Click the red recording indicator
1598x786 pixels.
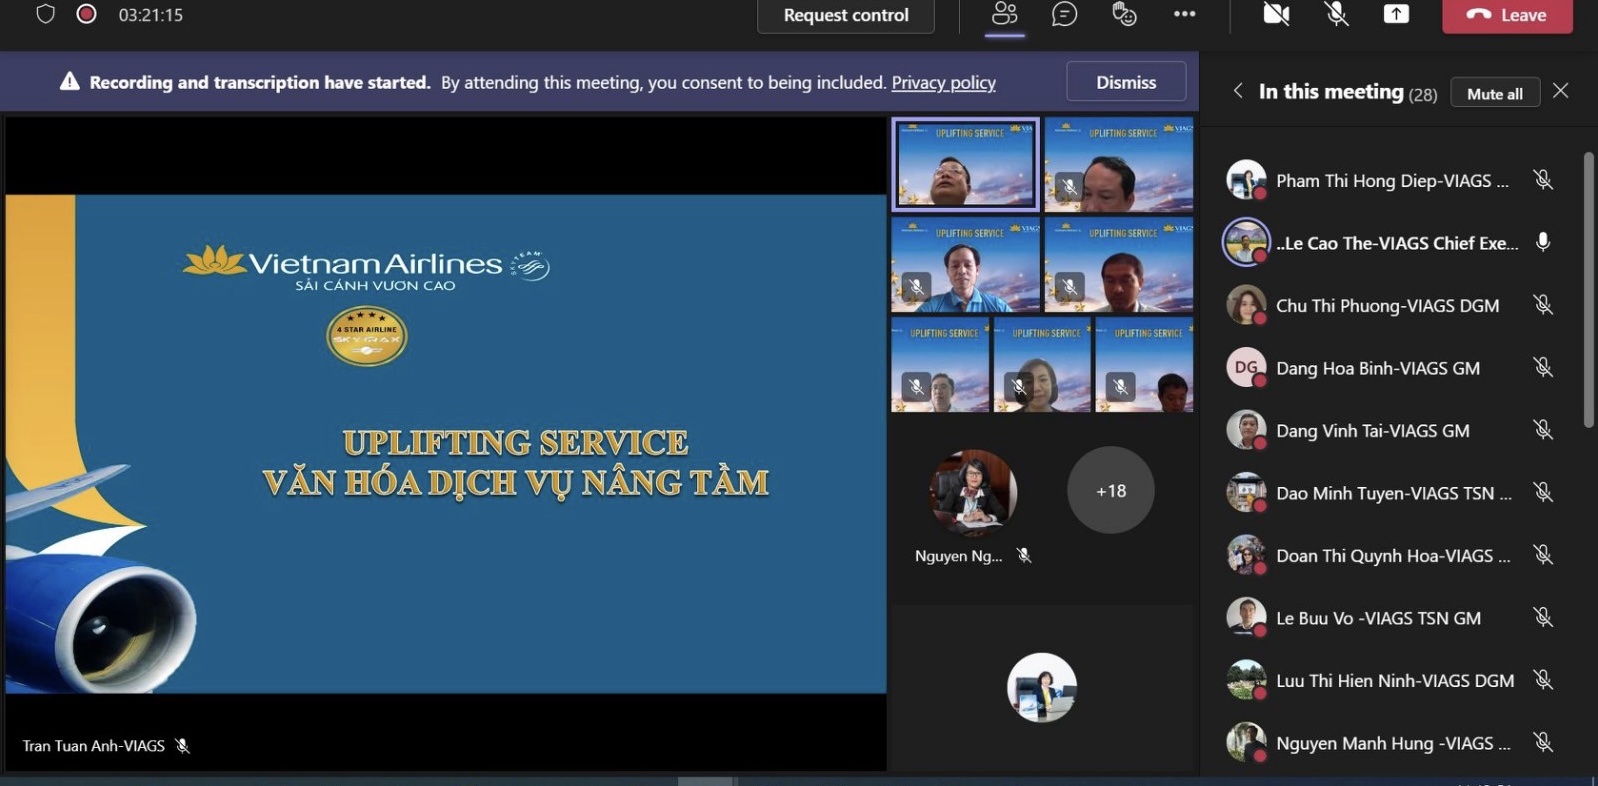[87, 14]
